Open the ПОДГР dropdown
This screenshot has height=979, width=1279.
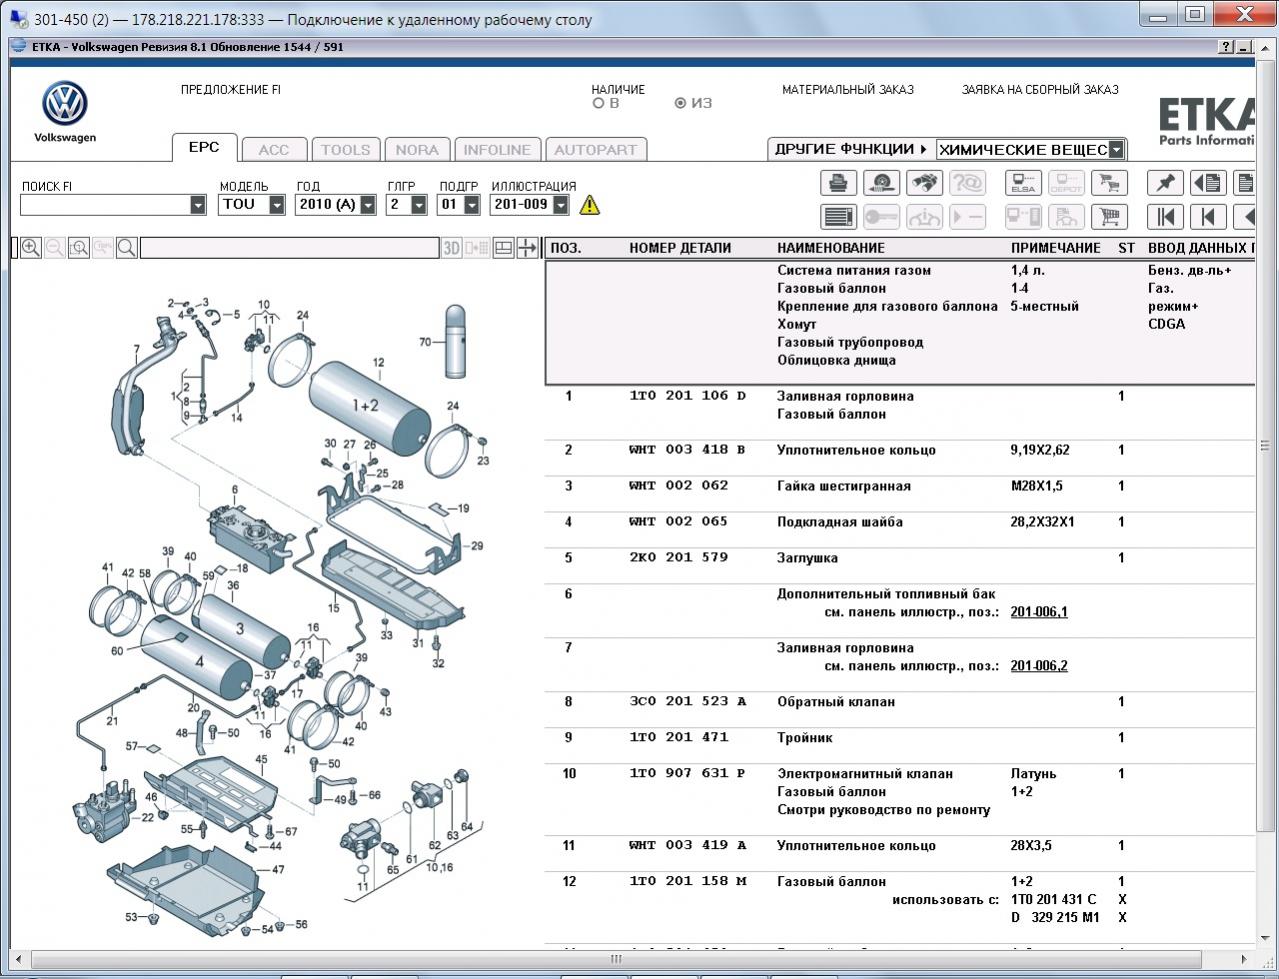[471, 205]
